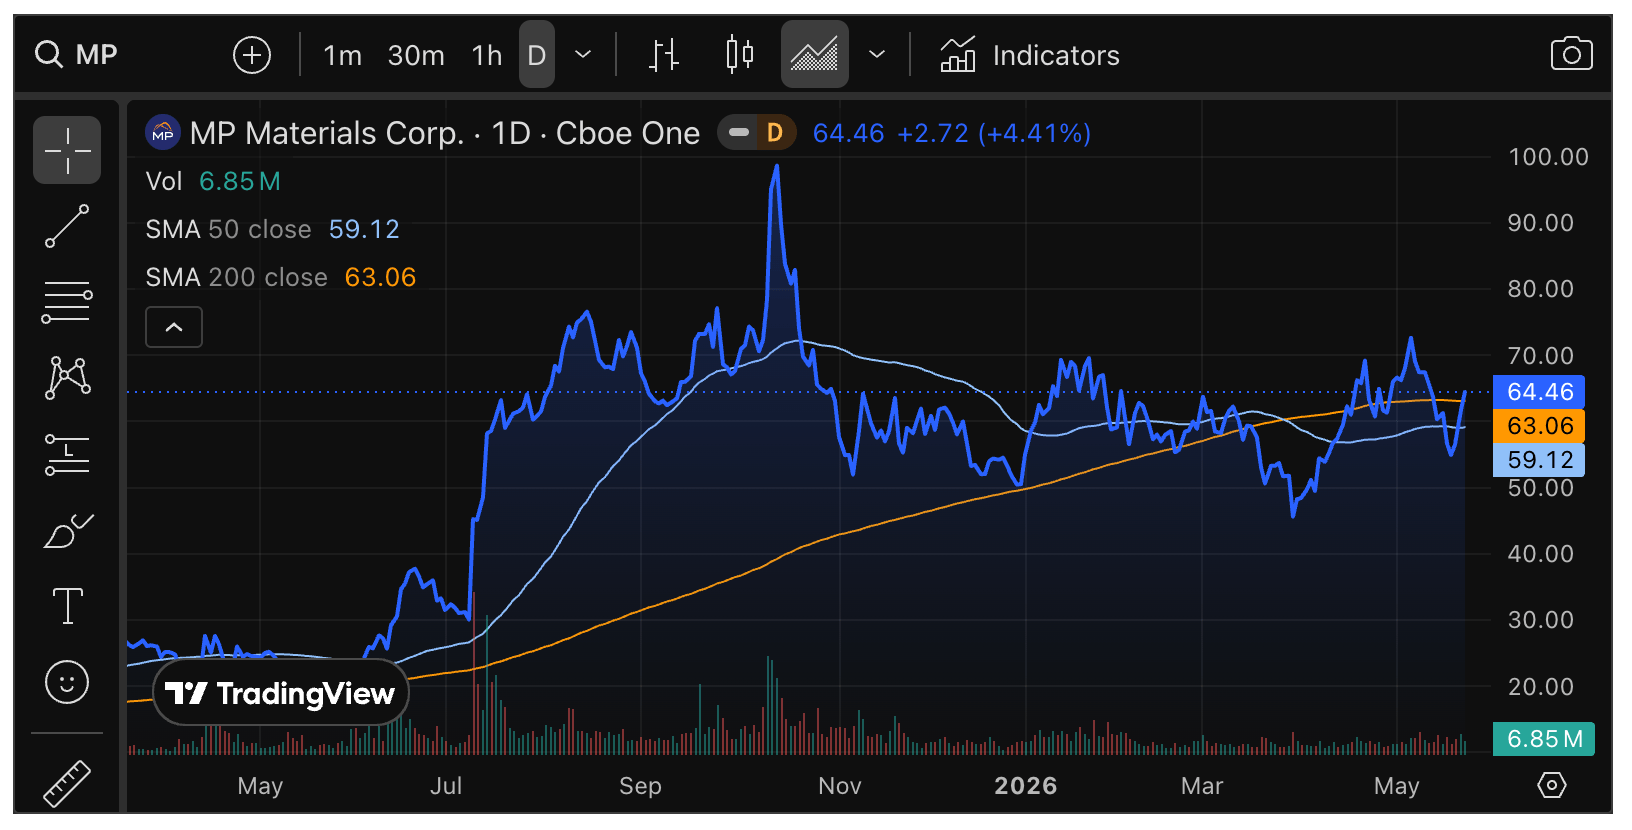Viewport: 1632px width, 830px height.
Task: Toggle the area chart style button
Action: point(815,54)
